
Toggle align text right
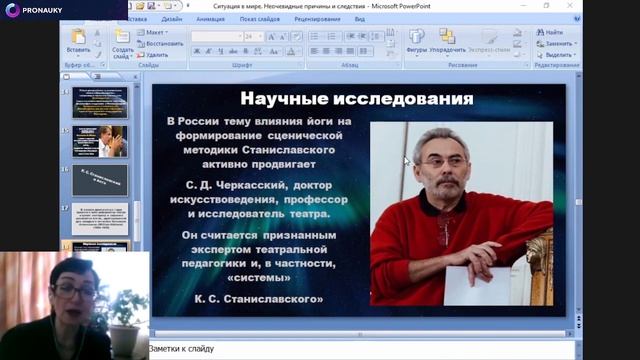tap(338, 51)
